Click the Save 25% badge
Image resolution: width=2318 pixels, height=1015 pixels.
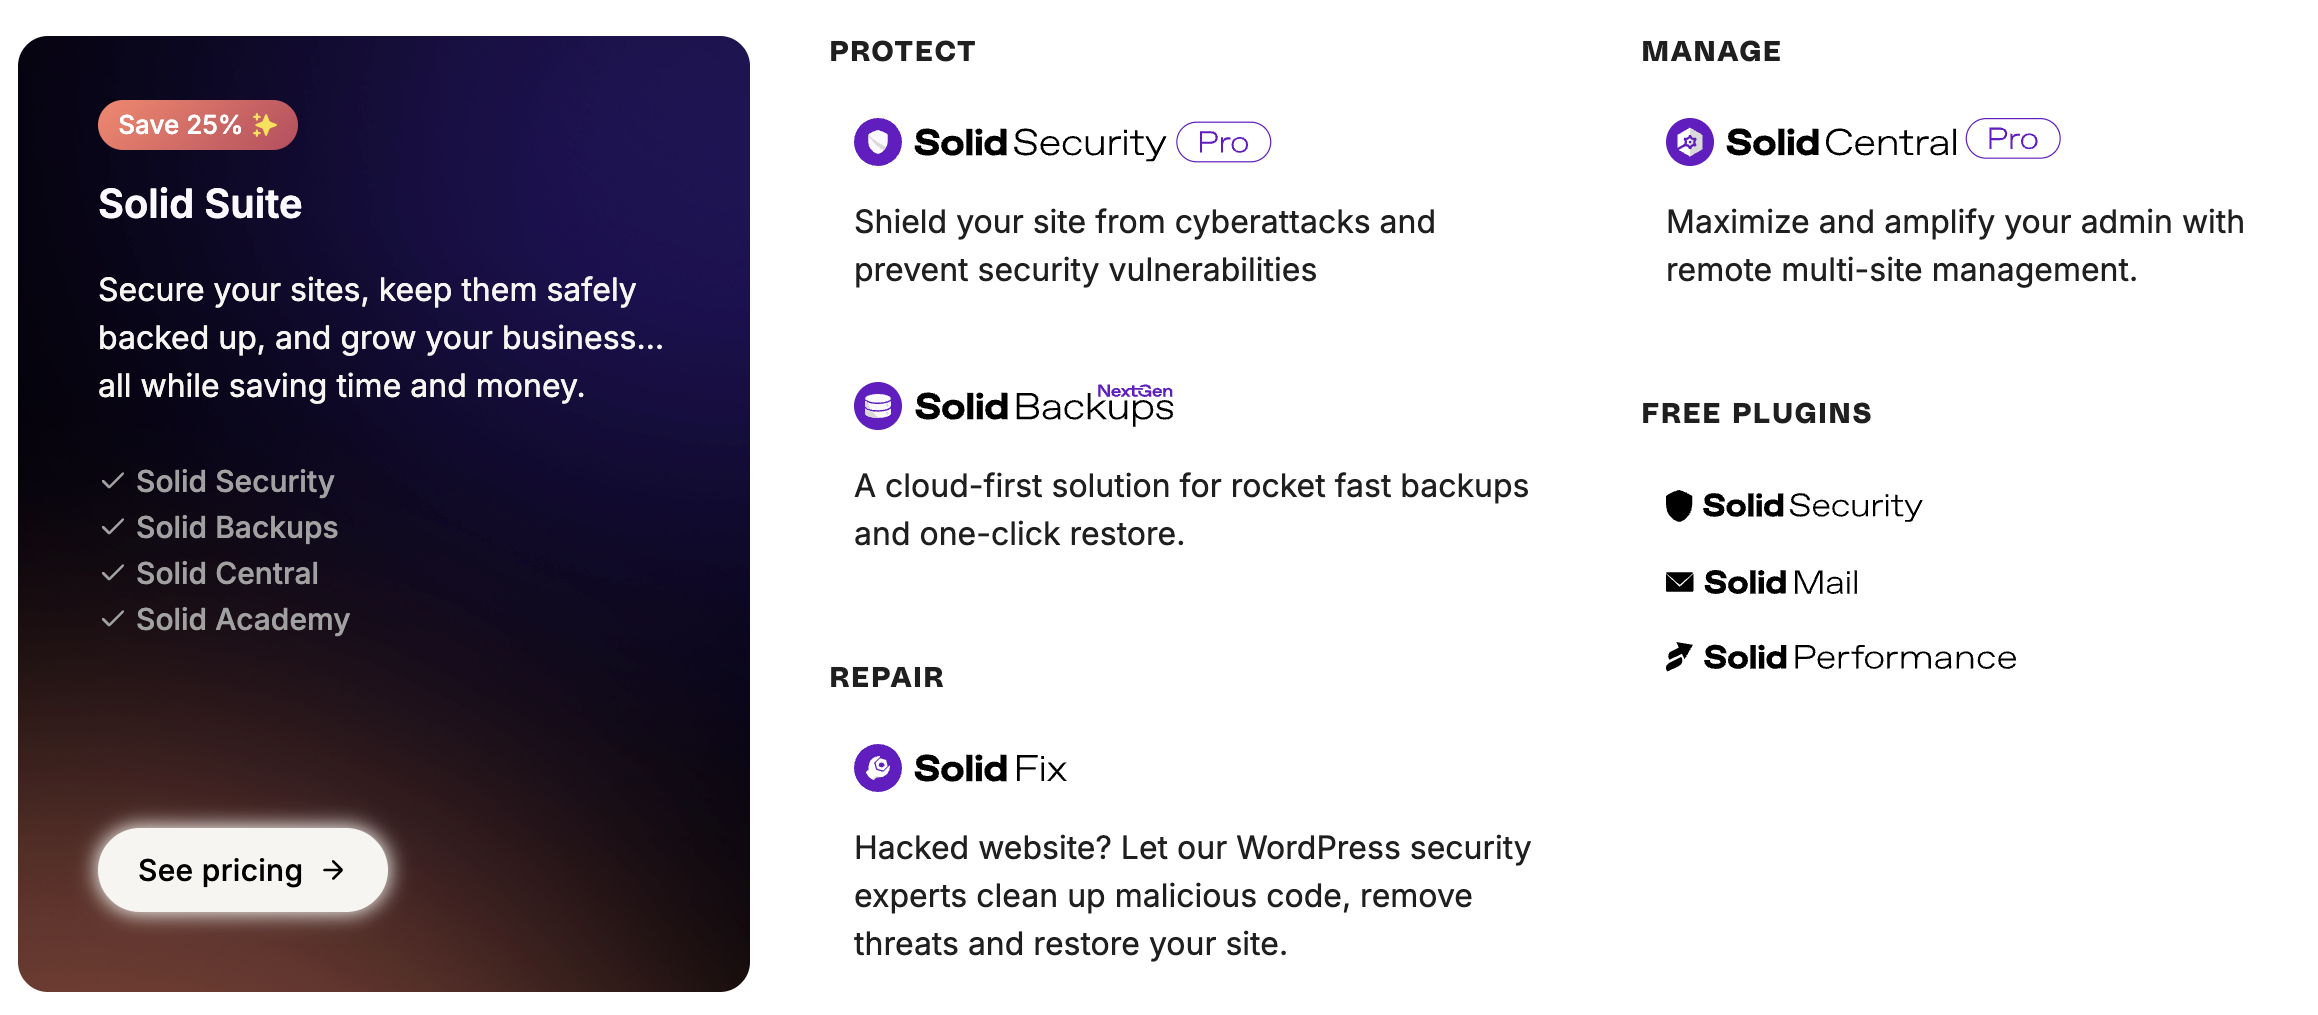pyautogui.click(x=197, y=125)
